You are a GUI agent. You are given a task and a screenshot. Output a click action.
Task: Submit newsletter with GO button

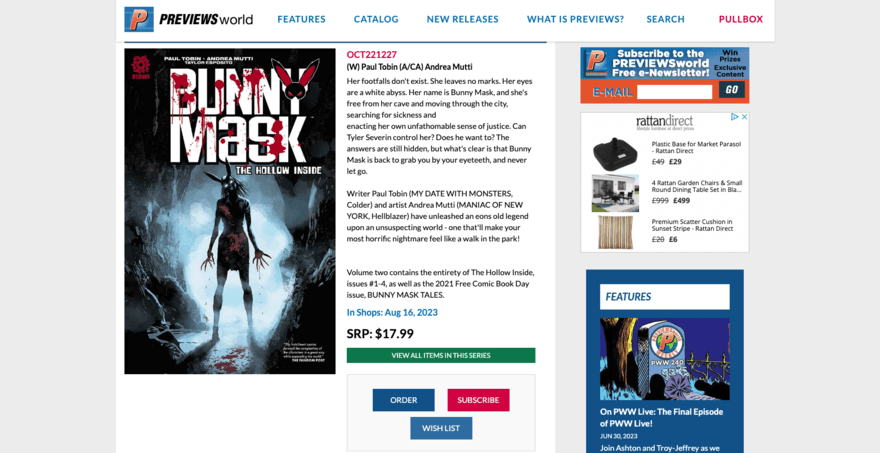tap(732, 90)
